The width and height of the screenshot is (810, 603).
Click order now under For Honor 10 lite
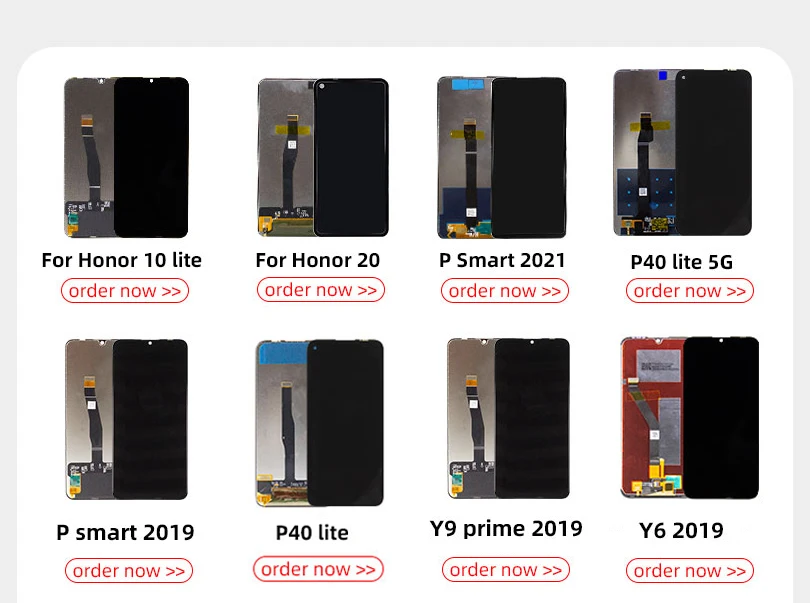pos(125,291)
